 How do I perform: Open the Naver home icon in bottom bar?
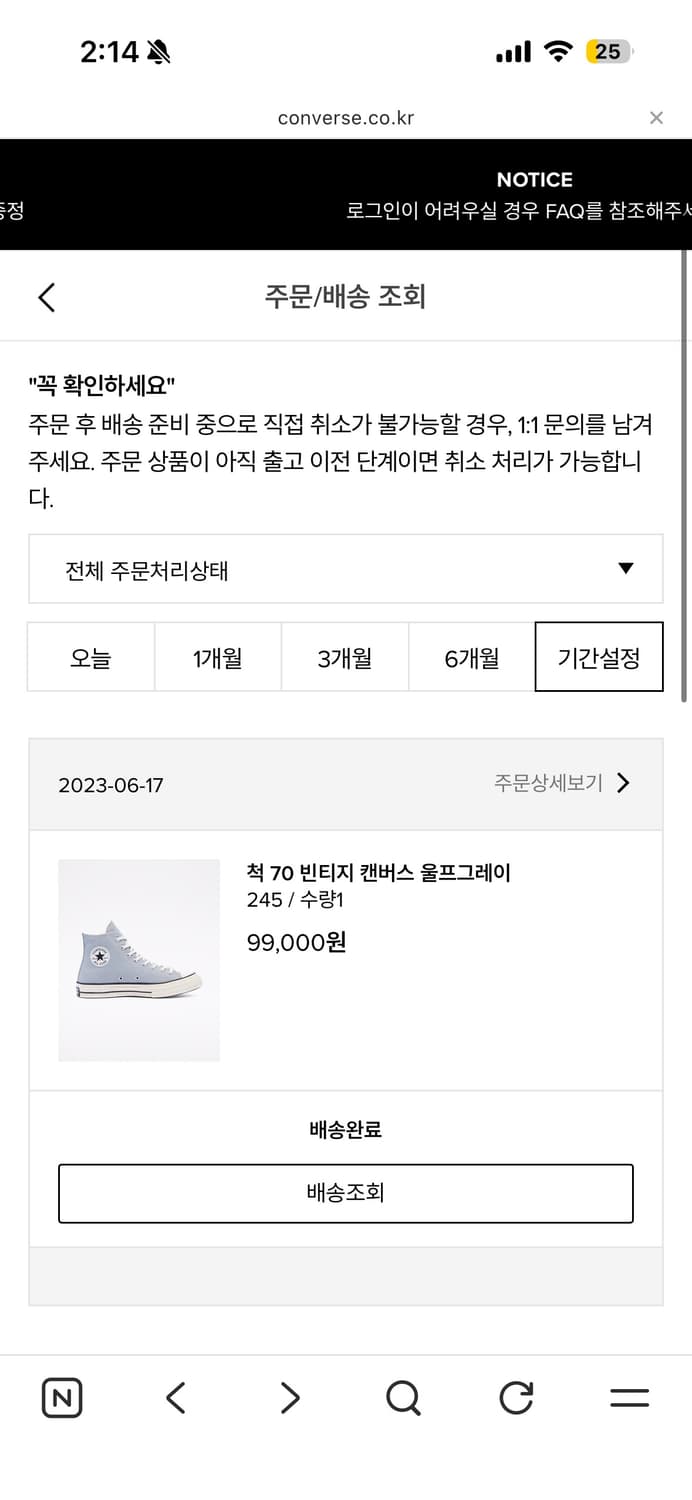(x=61, y=1397)
